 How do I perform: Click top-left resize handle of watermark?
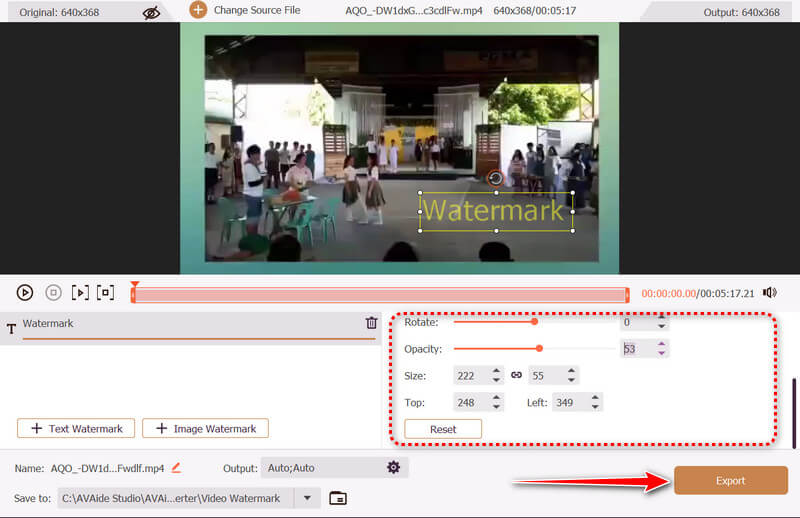click(420, 193)
